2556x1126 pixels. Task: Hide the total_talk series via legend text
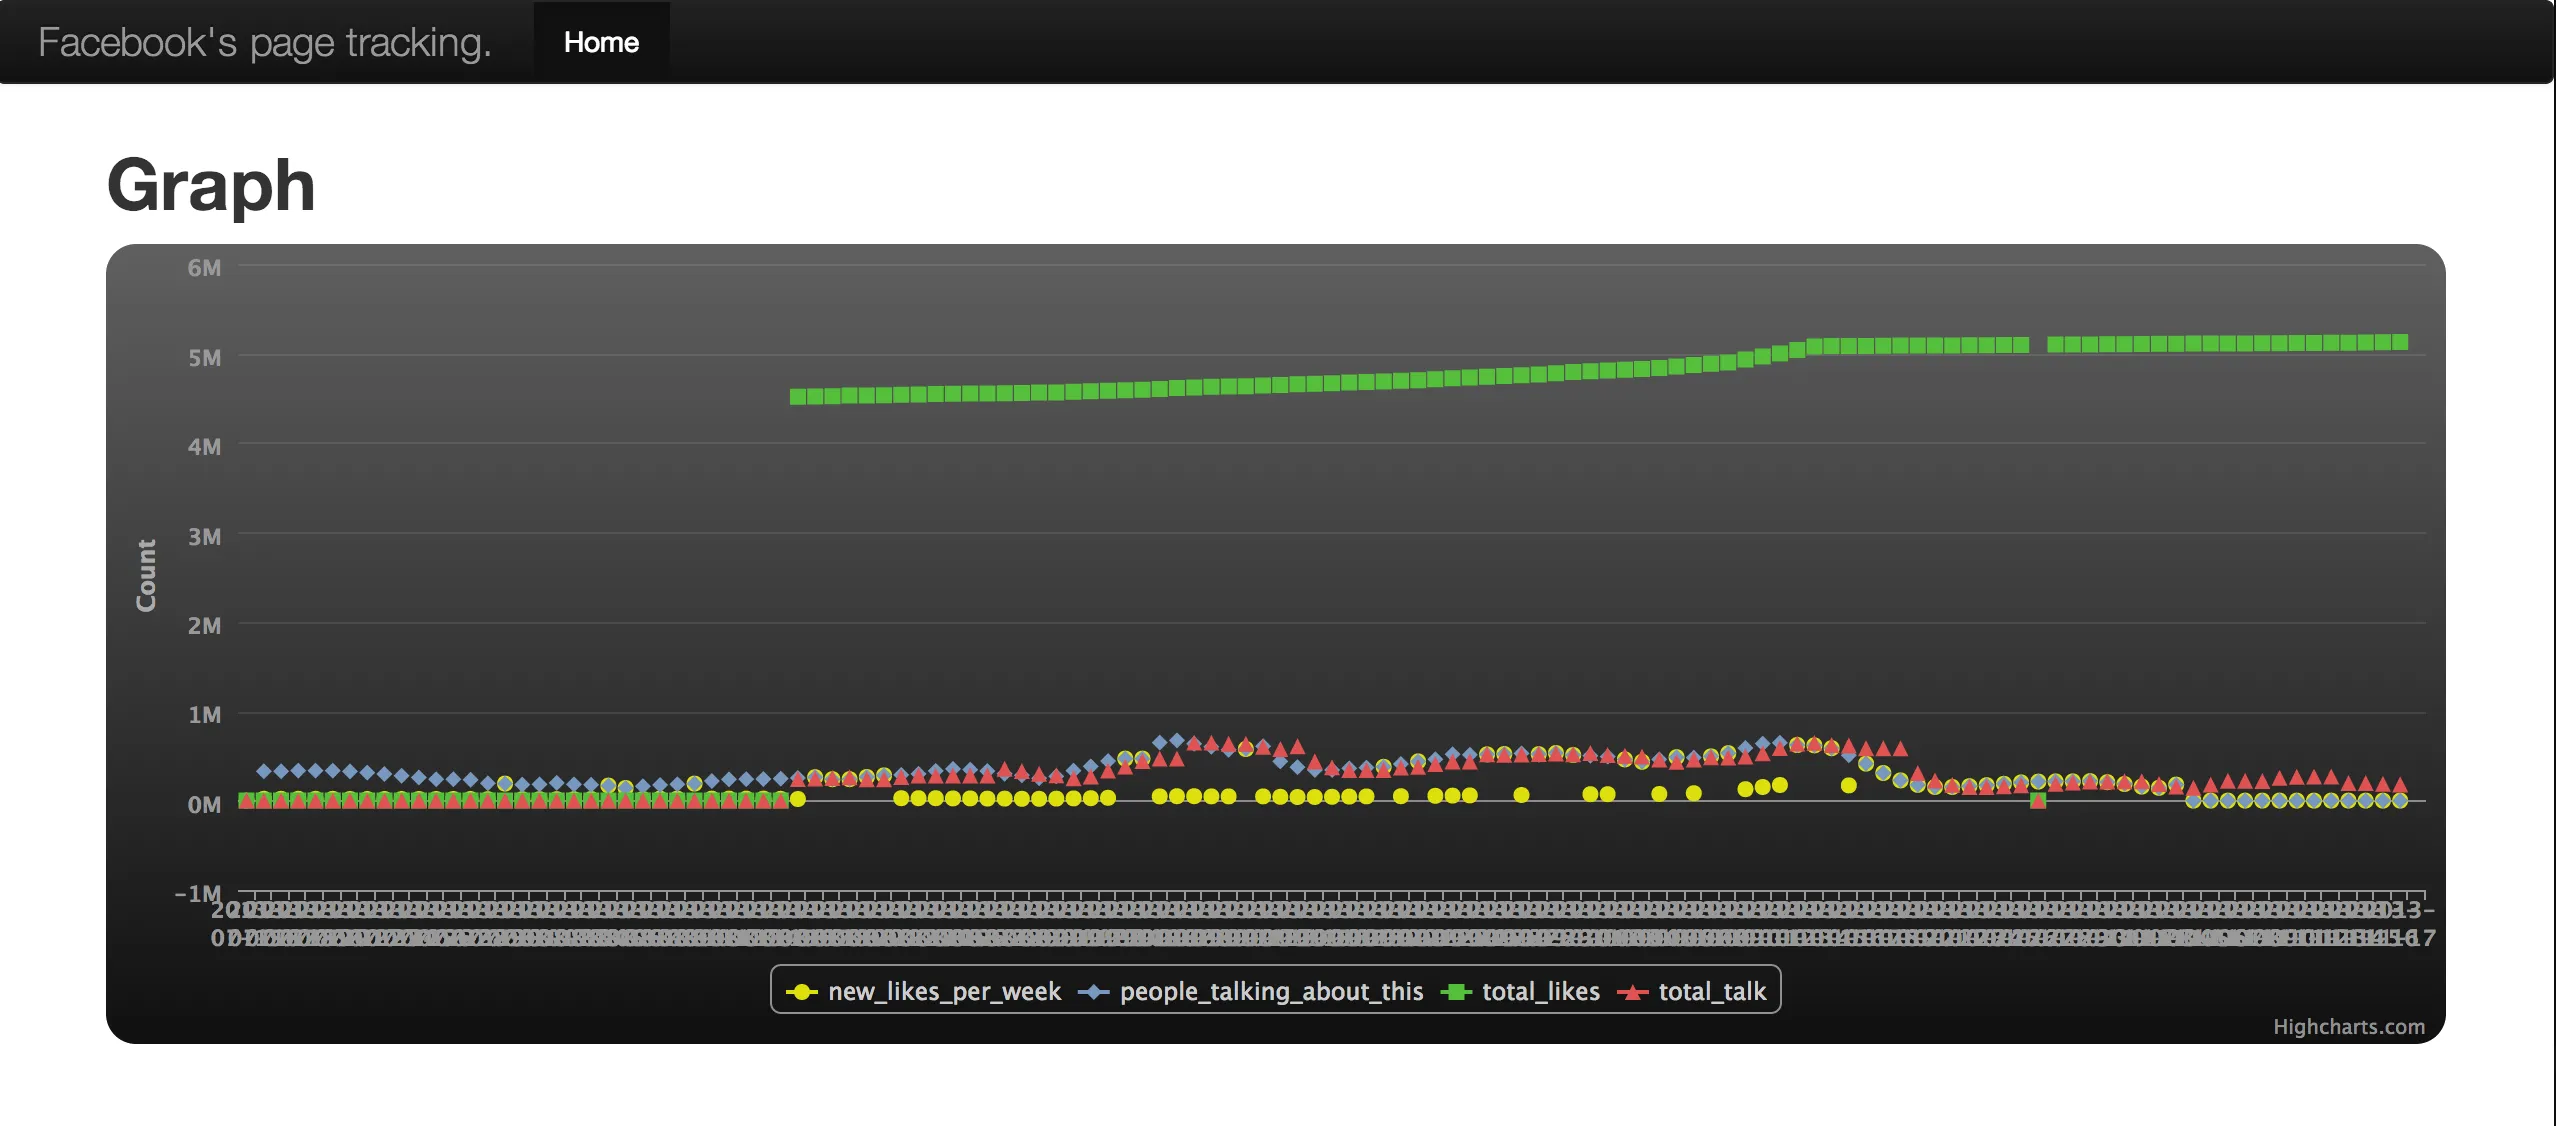(x=1712, y=992)
